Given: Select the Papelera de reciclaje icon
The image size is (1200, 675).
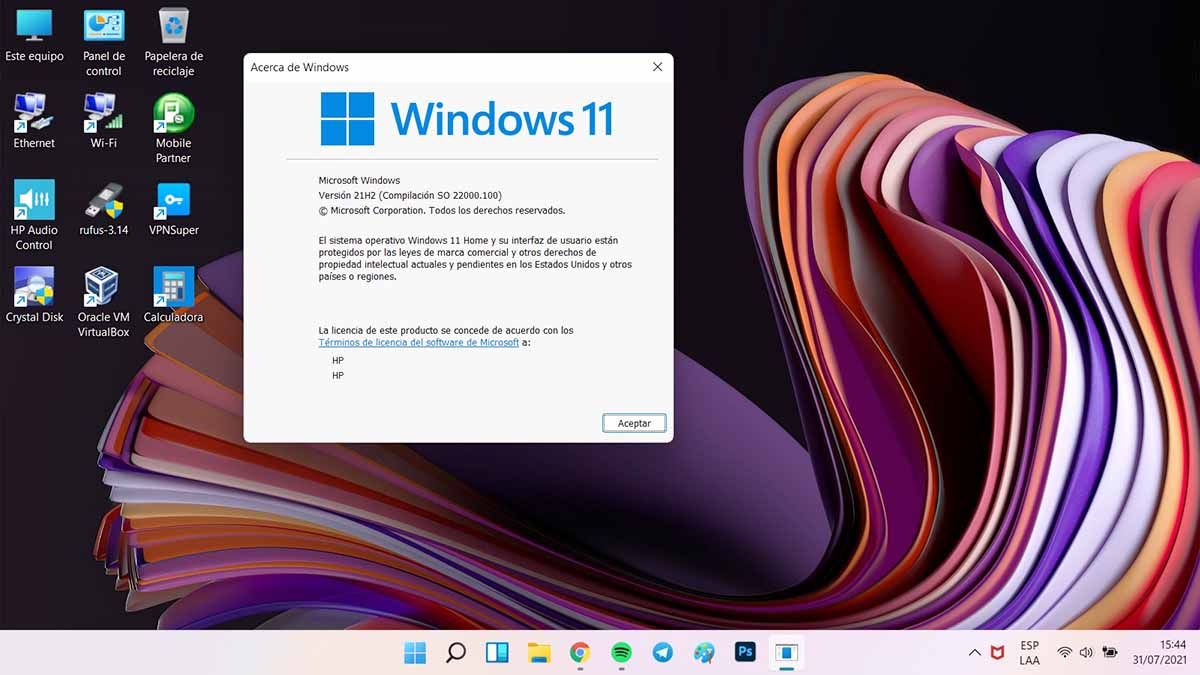Looking at the screenshot, I should click(174, 43).
